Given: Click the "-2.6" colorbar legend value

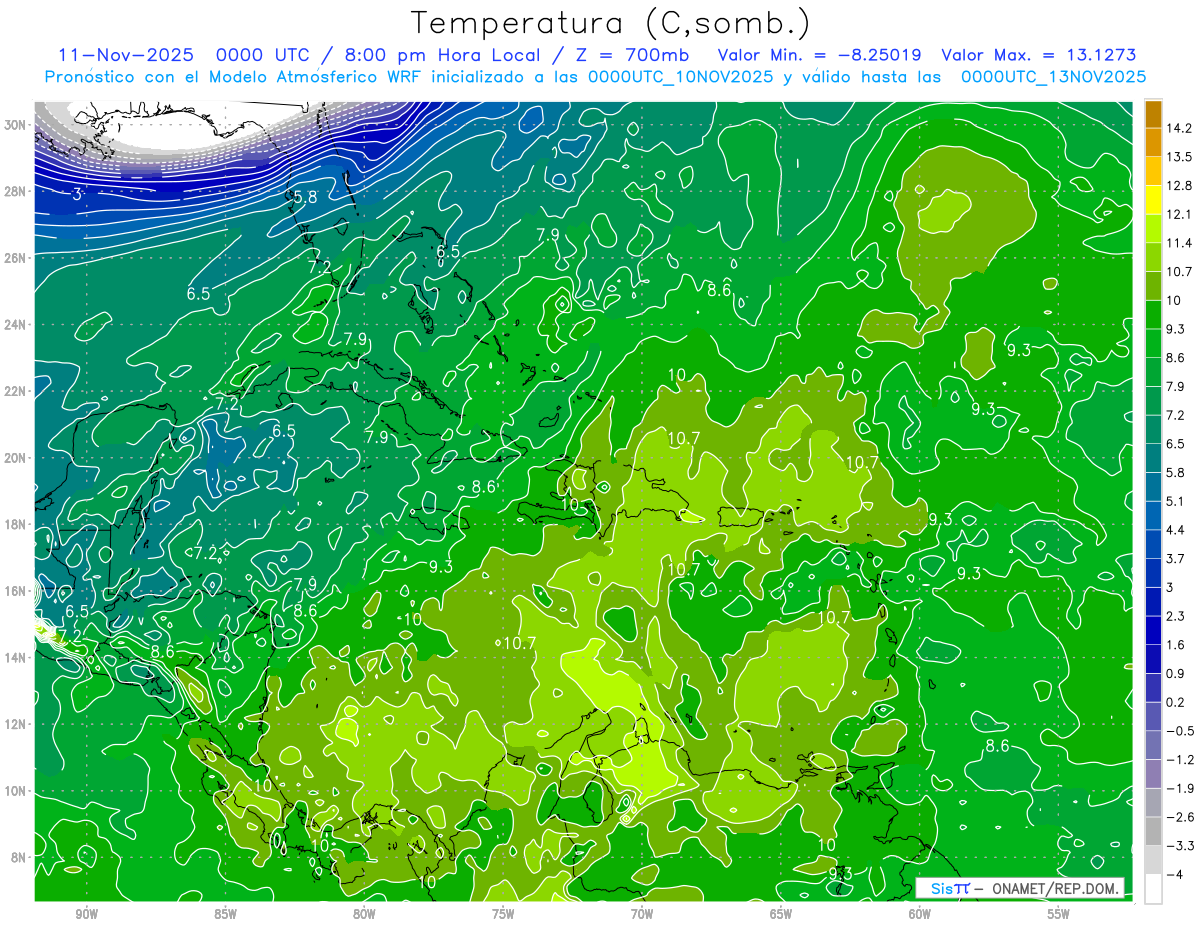Looking at the screenshot, I should tap(1180, 817).
